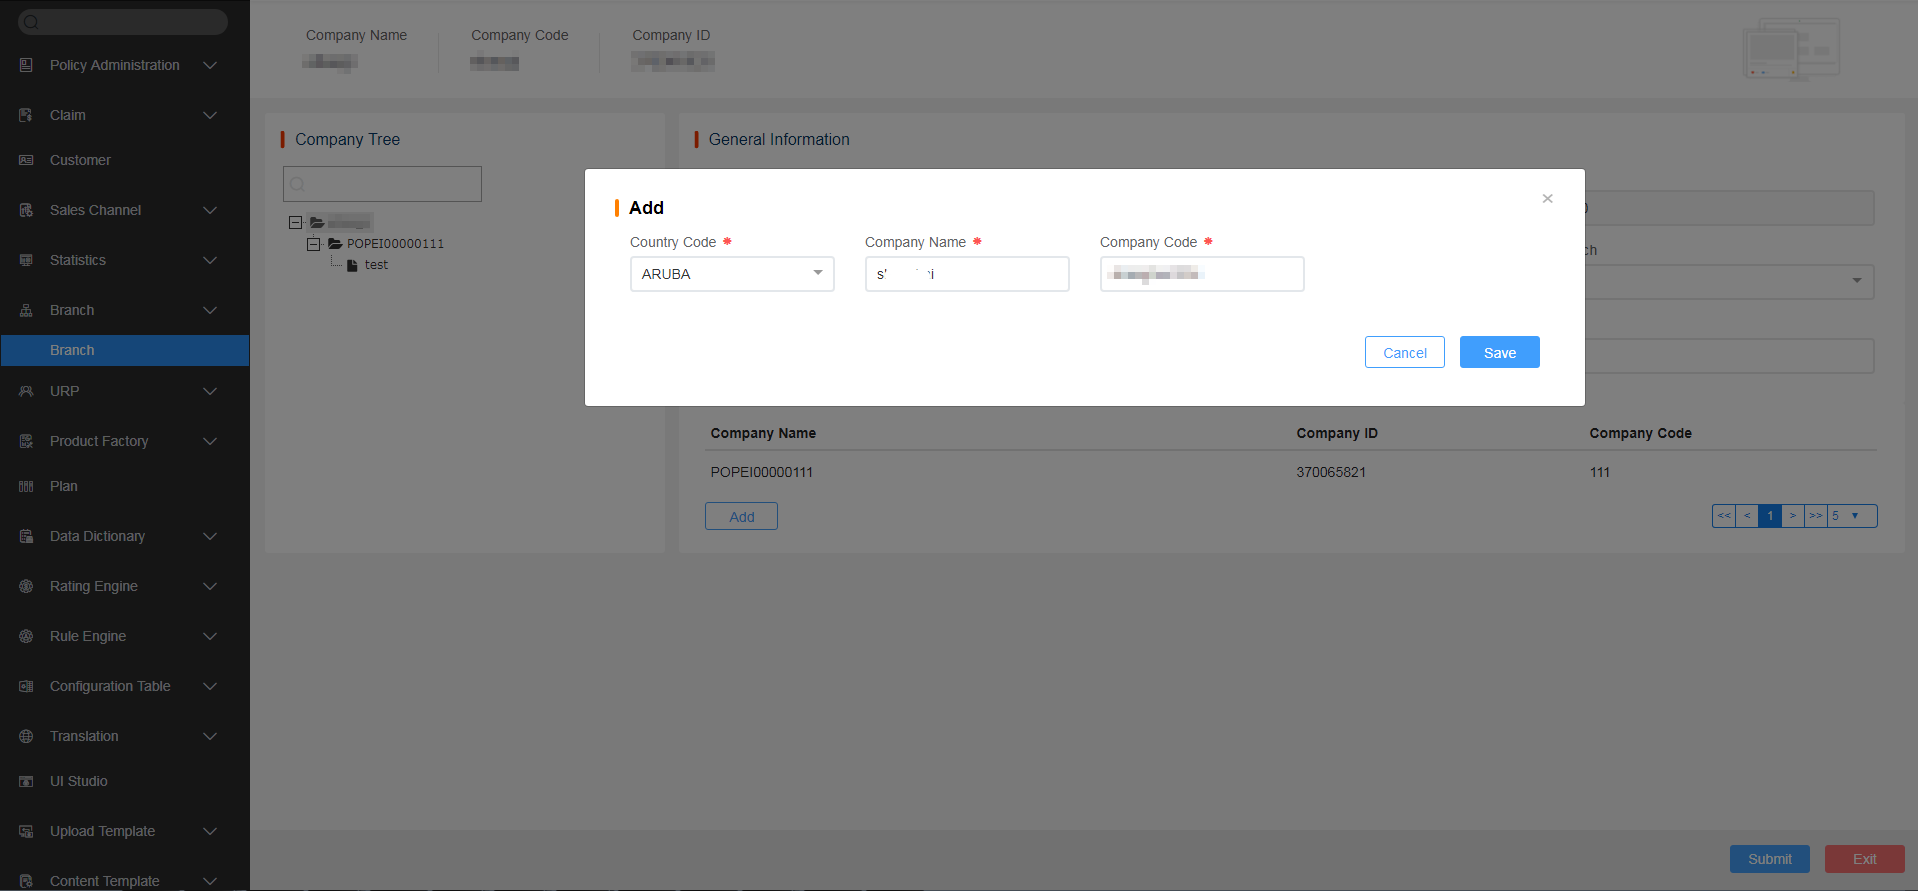Click the Translation globe icon
The image size is (1918, 891).
26,736
